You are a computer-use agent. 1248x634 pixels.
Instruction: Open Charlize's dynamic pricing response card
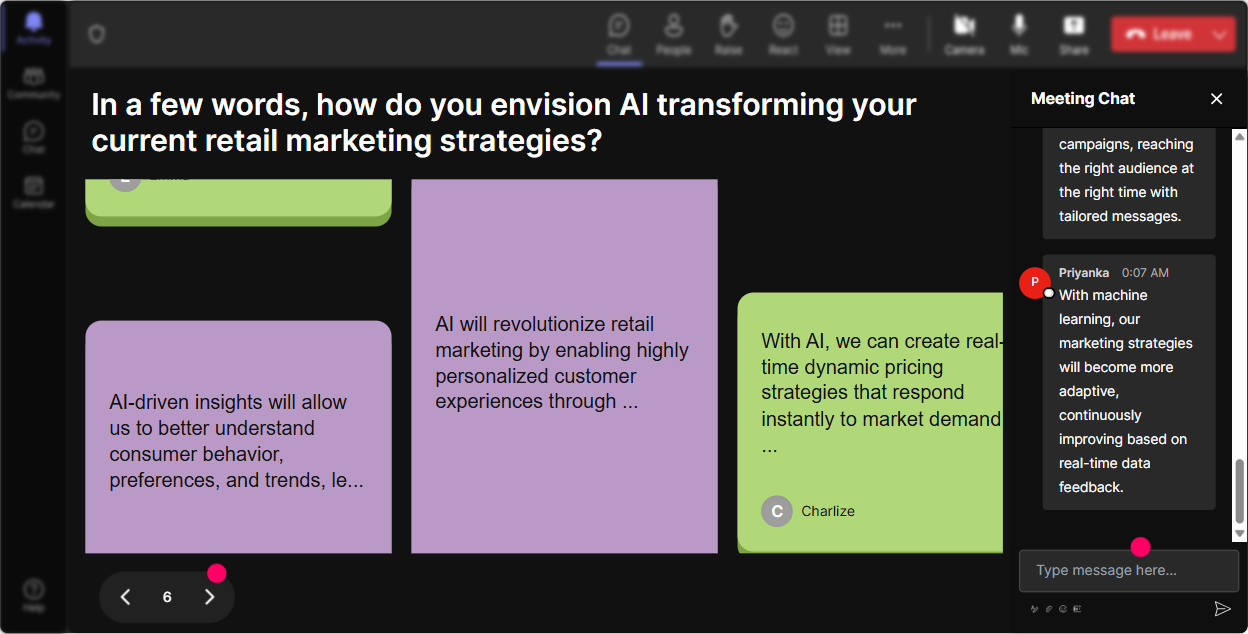tap(870, 422)
